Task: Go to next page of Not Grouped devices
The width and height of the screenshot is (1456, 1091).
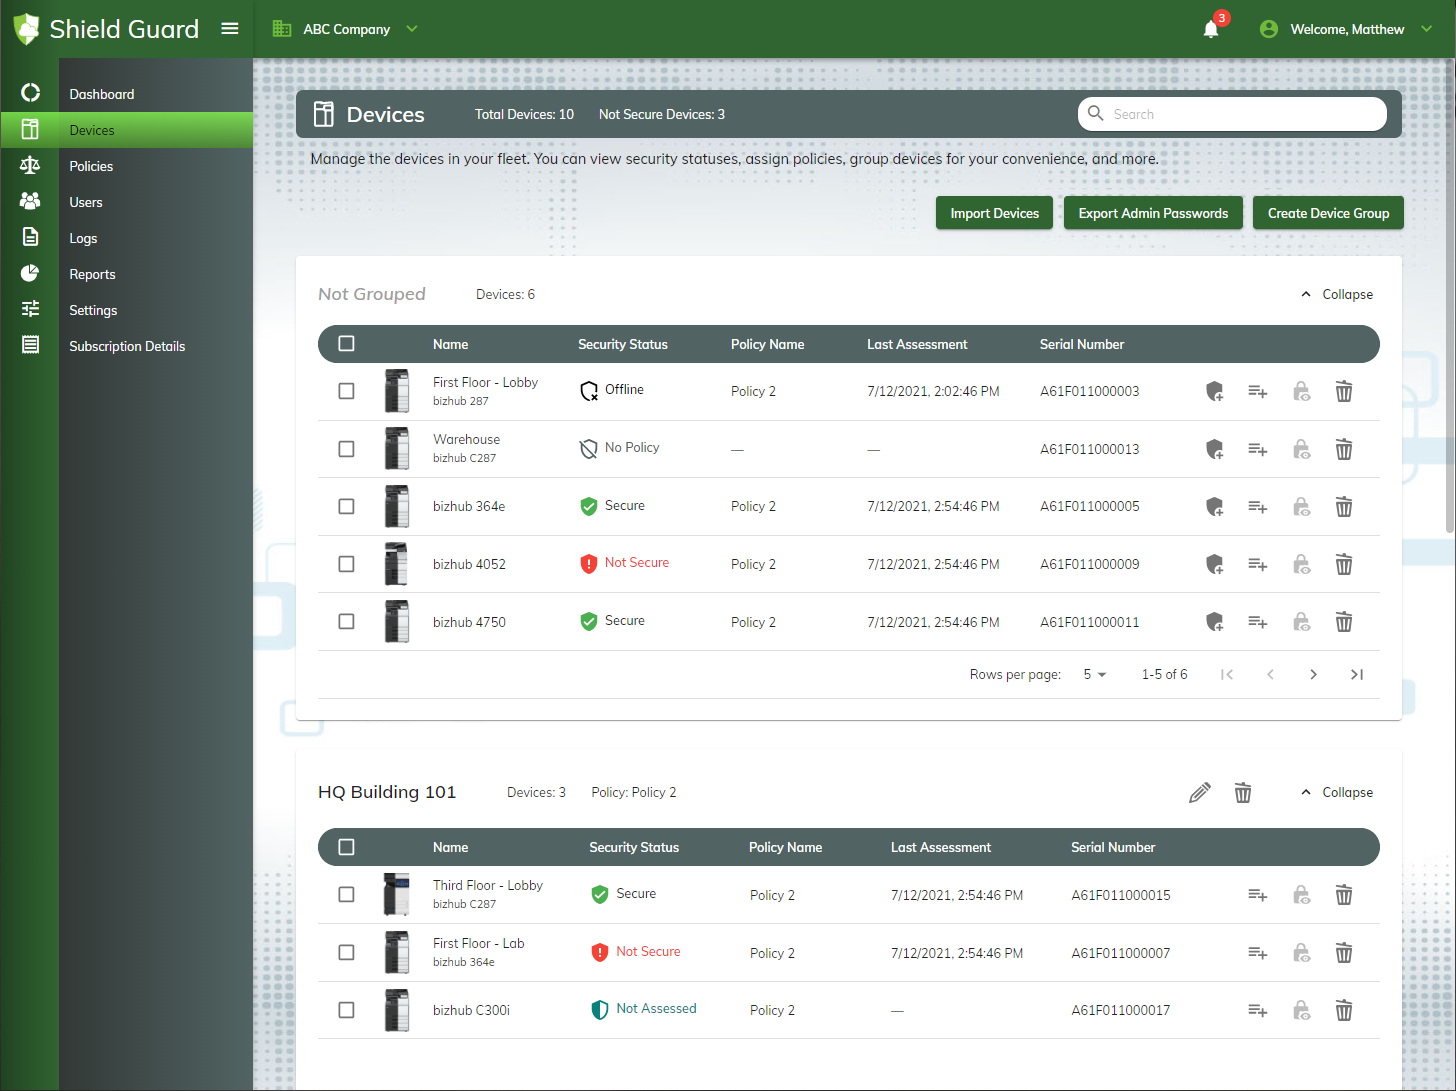Action: click(1313, 675)
